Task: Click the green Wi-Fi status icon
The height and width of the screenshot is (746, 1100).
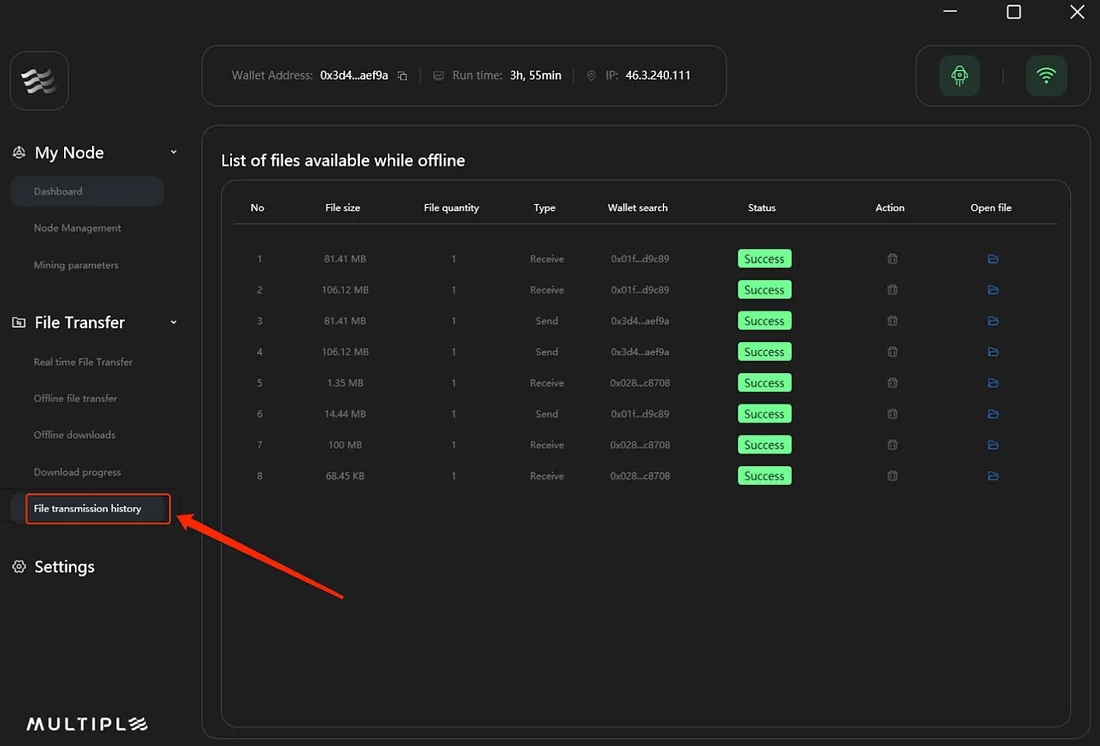Action: click(1046, 76)
